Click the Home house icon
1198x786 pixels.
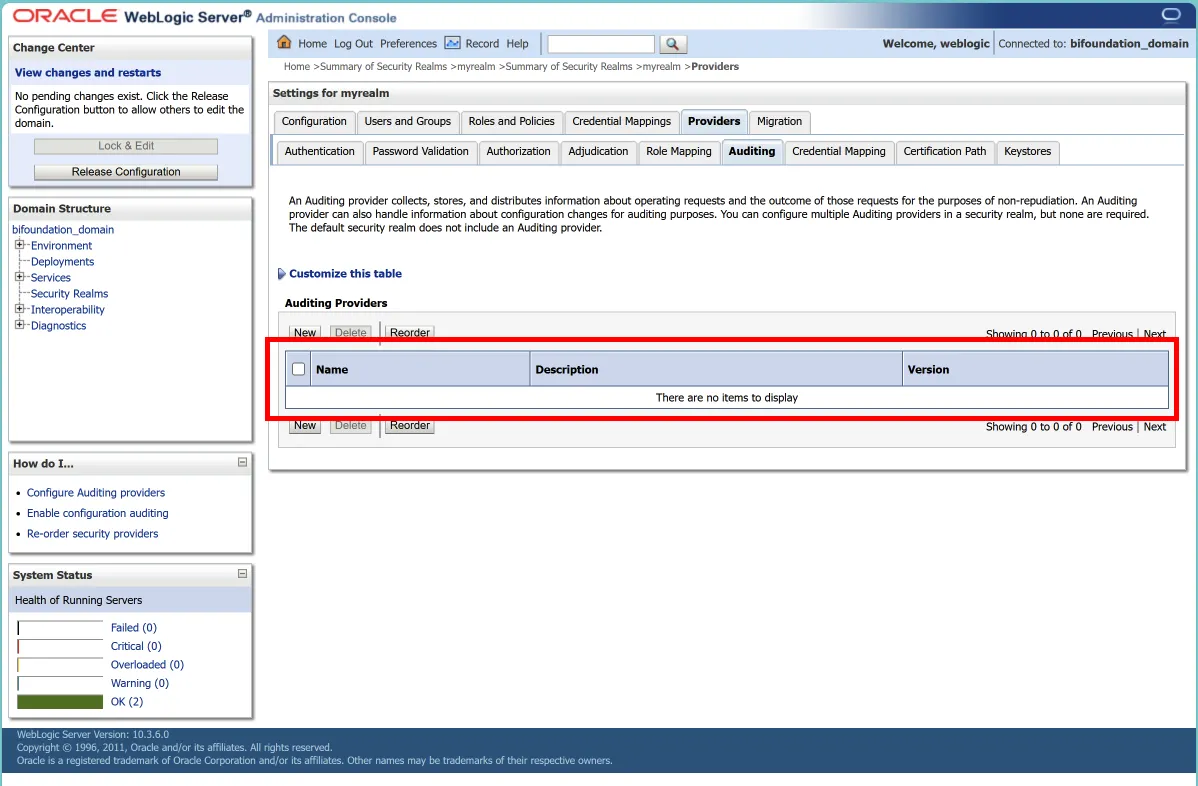click(x=284, y=42)
